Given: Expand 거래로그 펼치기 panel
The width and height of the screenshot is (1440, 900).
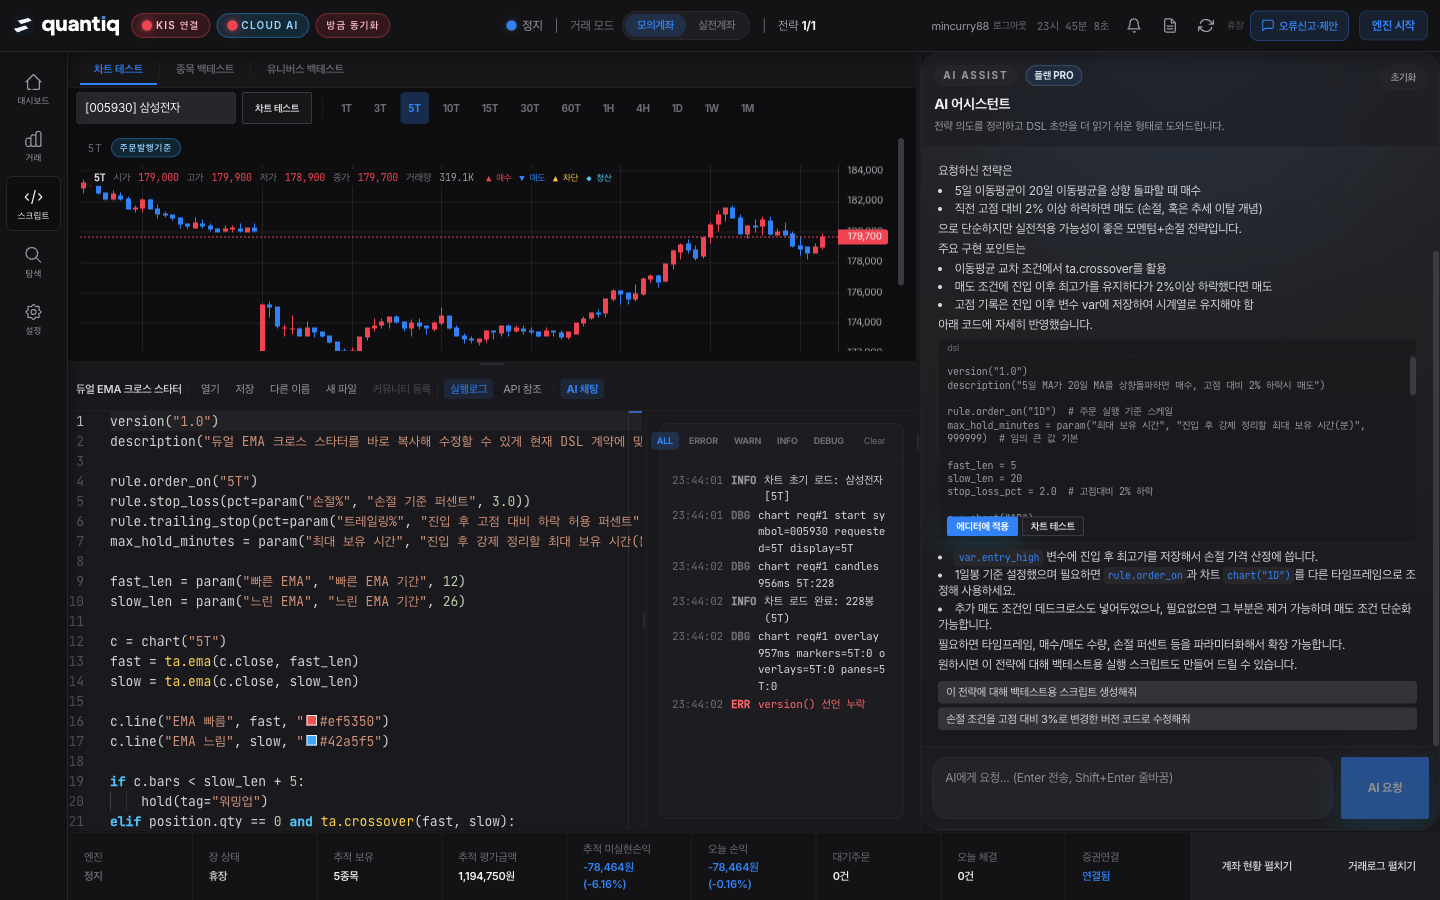Looking at the screenshot, I should point(1381,866).
